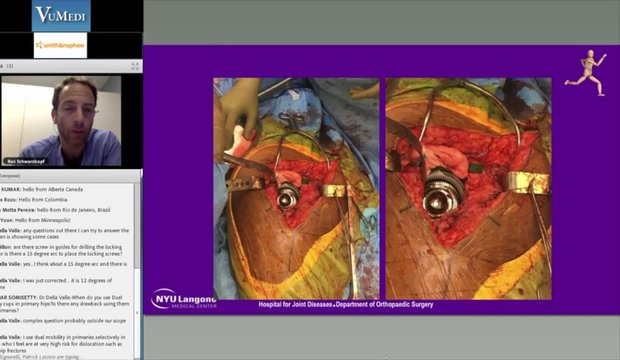This screenshot has height=360, width=620.
Task: Click the 'Hospital for Joint Diseases' footer text
Action: 295,304
